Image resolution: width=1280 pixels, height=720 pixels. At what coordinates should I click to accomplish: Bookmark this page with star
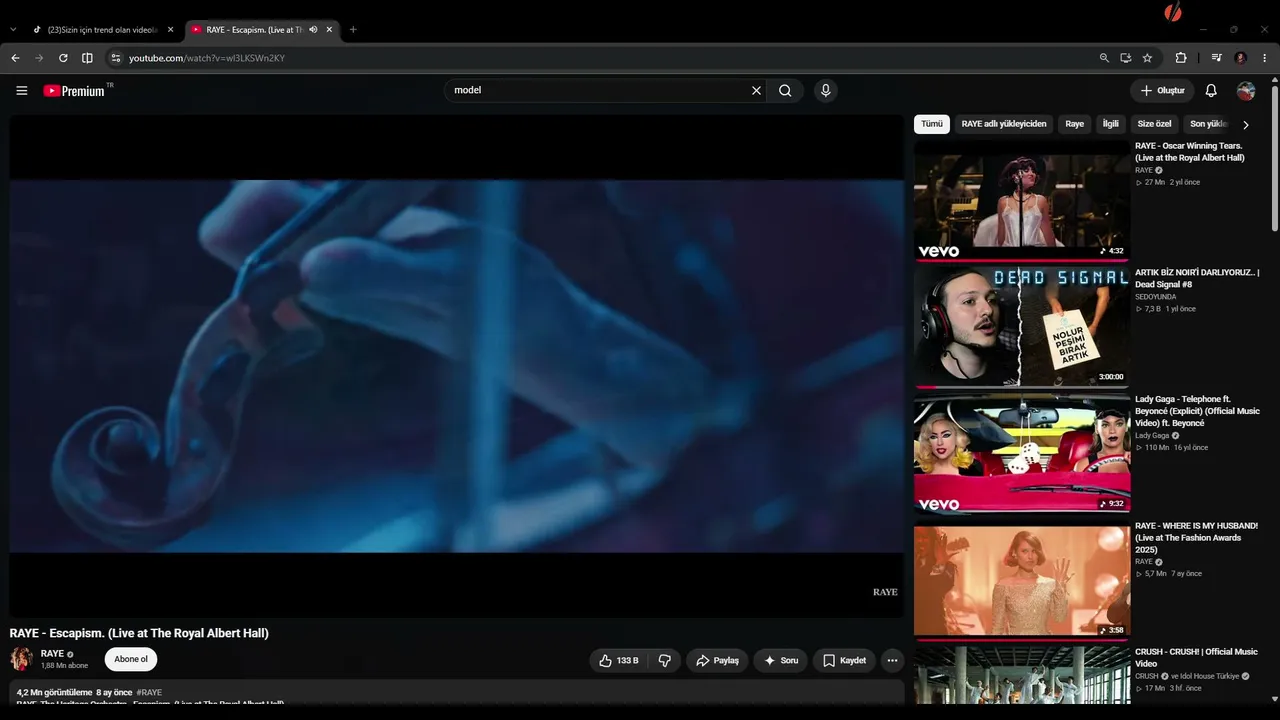coord(1147,58)
